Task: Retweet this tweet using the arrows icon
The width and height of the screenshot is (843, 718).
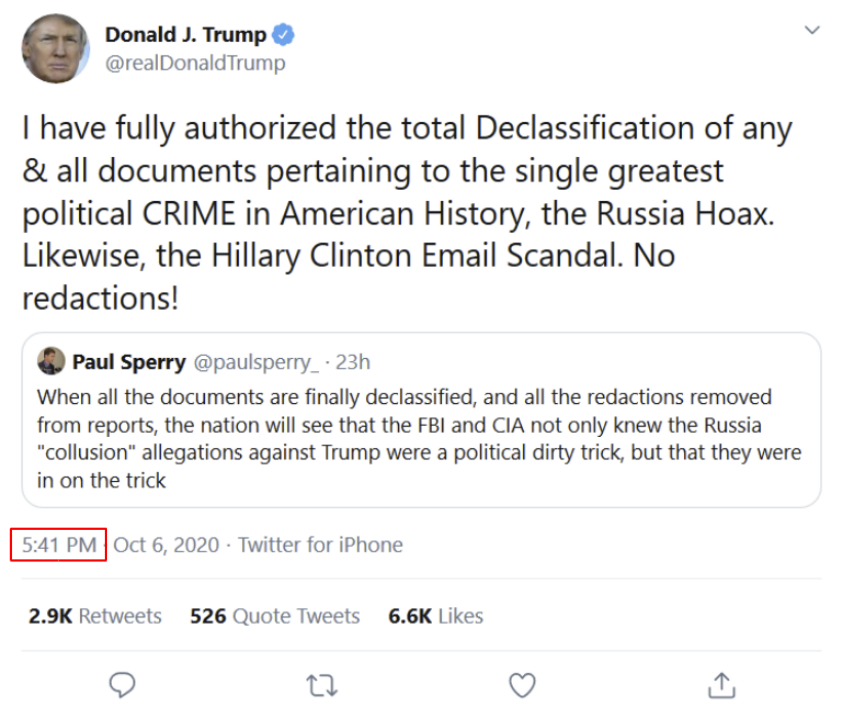Action: coord(321,685)
